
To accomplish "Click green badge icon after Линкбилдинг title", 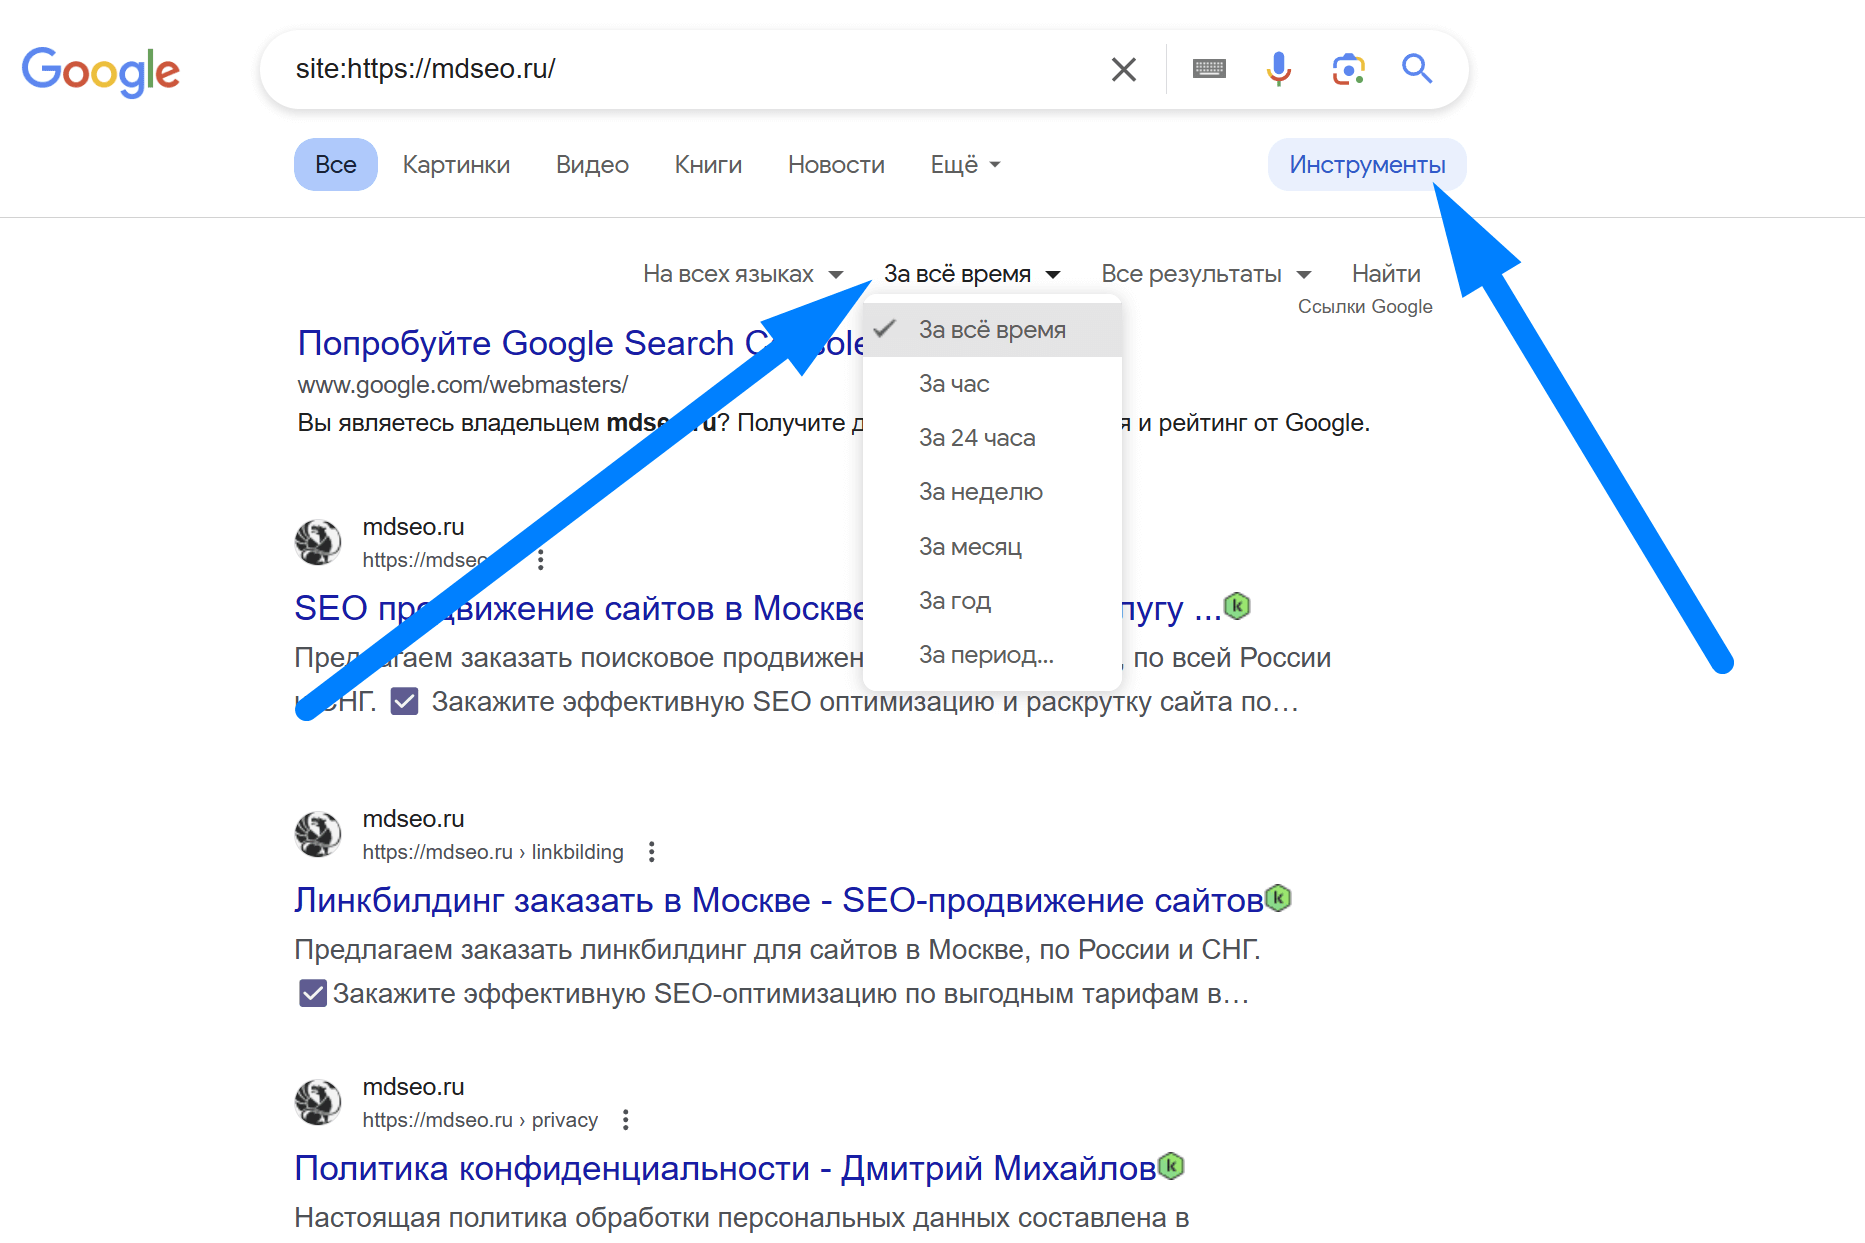I will pyautogui.click(x=1278, y=898).
